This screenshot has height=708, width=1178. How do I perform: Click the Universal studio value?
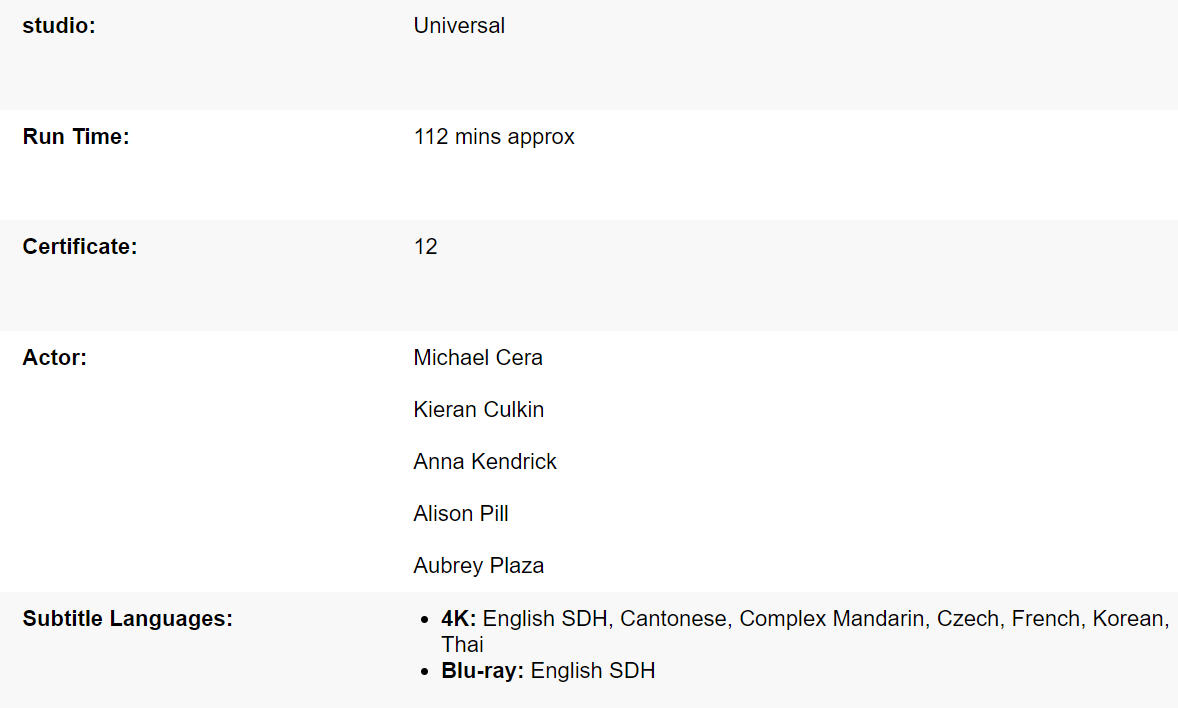[459, 26]
